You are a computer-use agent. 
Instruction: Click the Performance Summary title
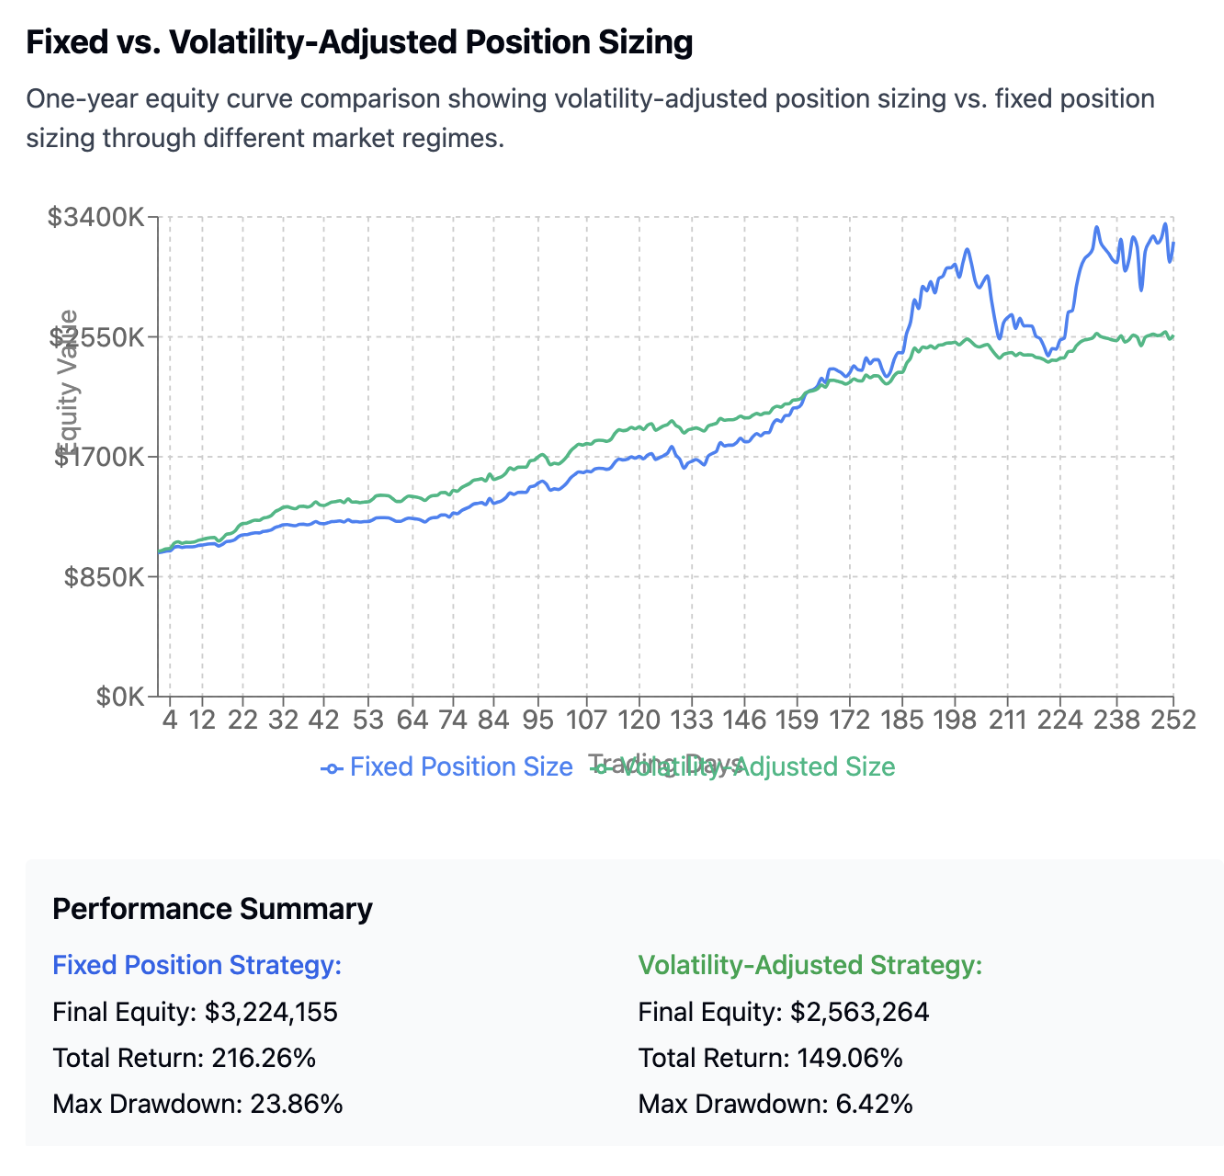pos(212,909)
